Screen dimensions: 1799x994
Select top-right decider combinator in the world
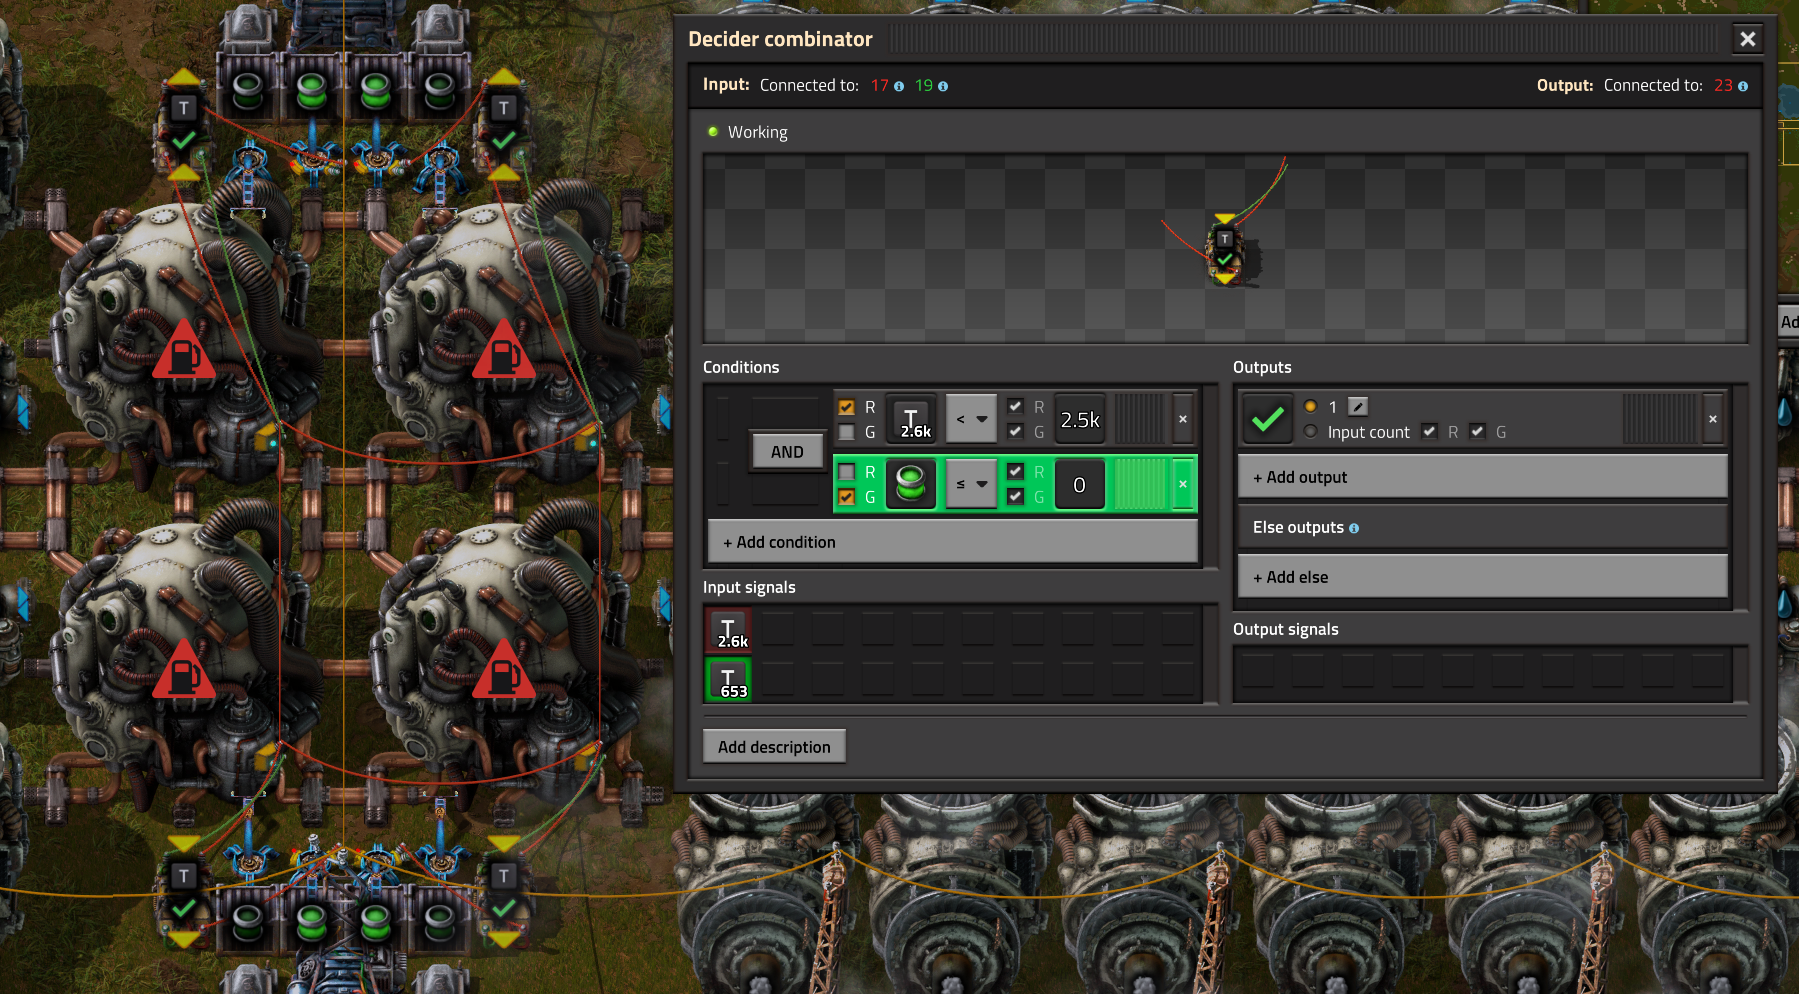click(504, 126)
